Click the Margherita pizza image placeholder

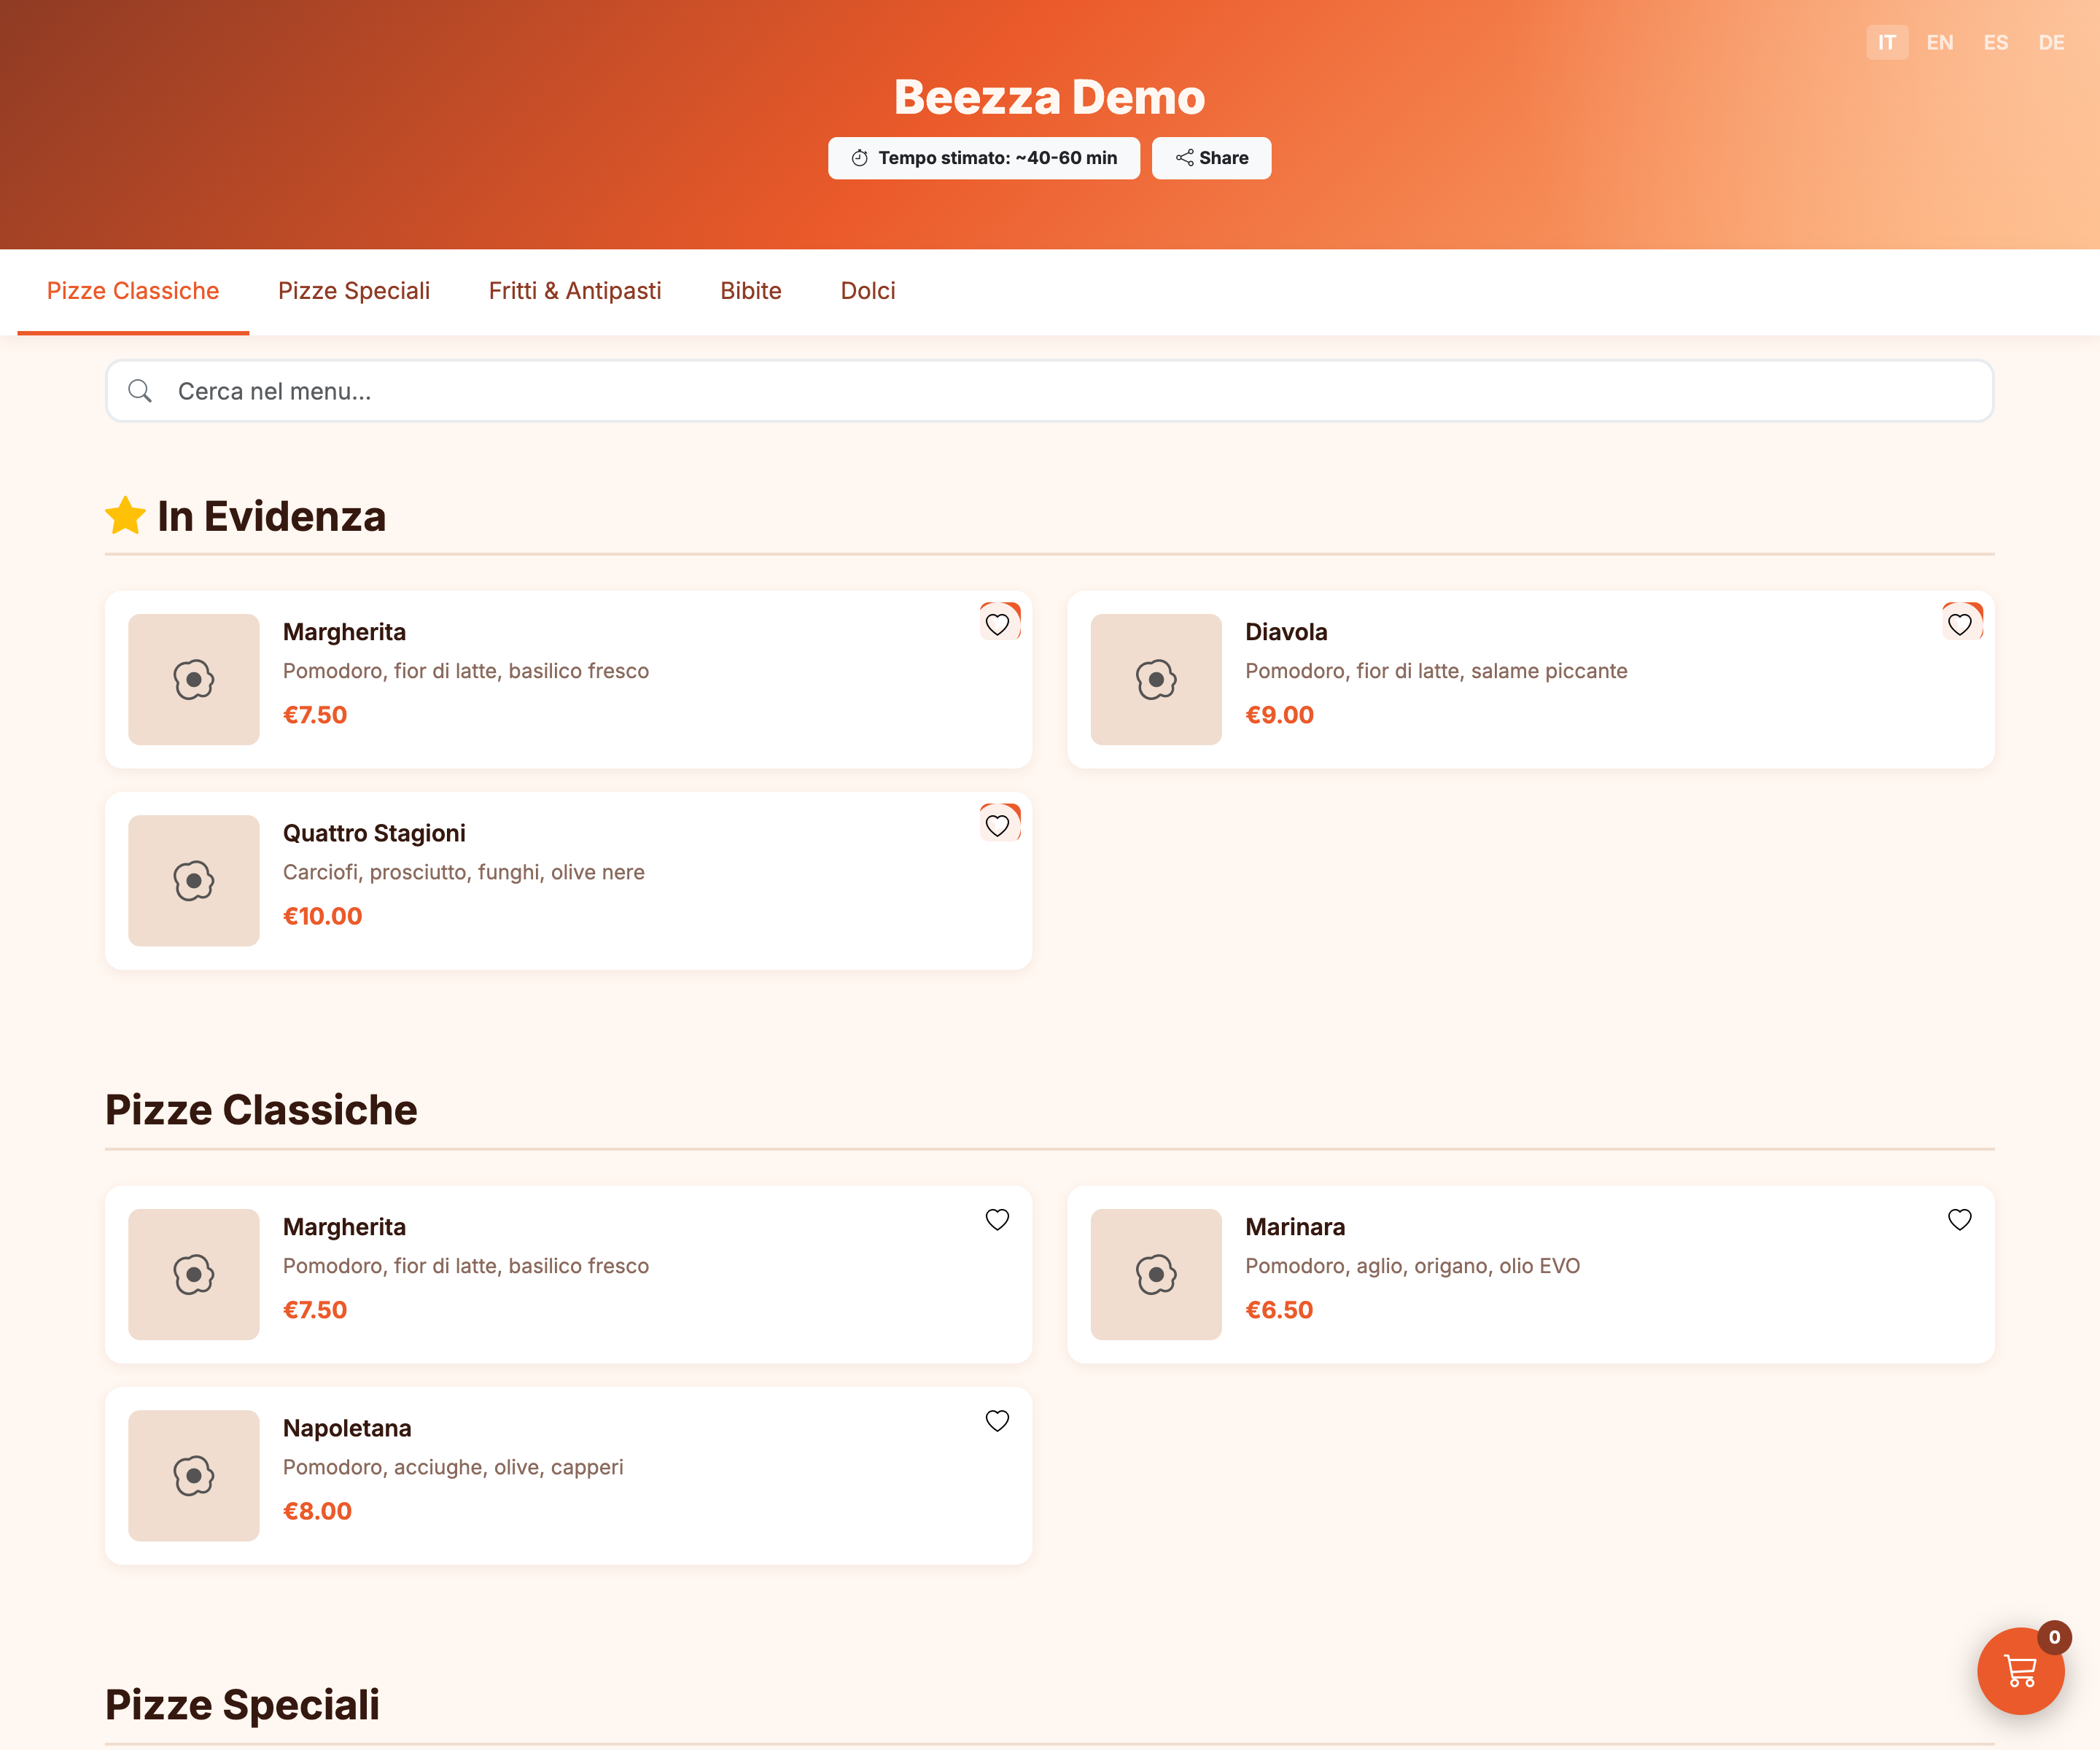click(x=193, y=679)
